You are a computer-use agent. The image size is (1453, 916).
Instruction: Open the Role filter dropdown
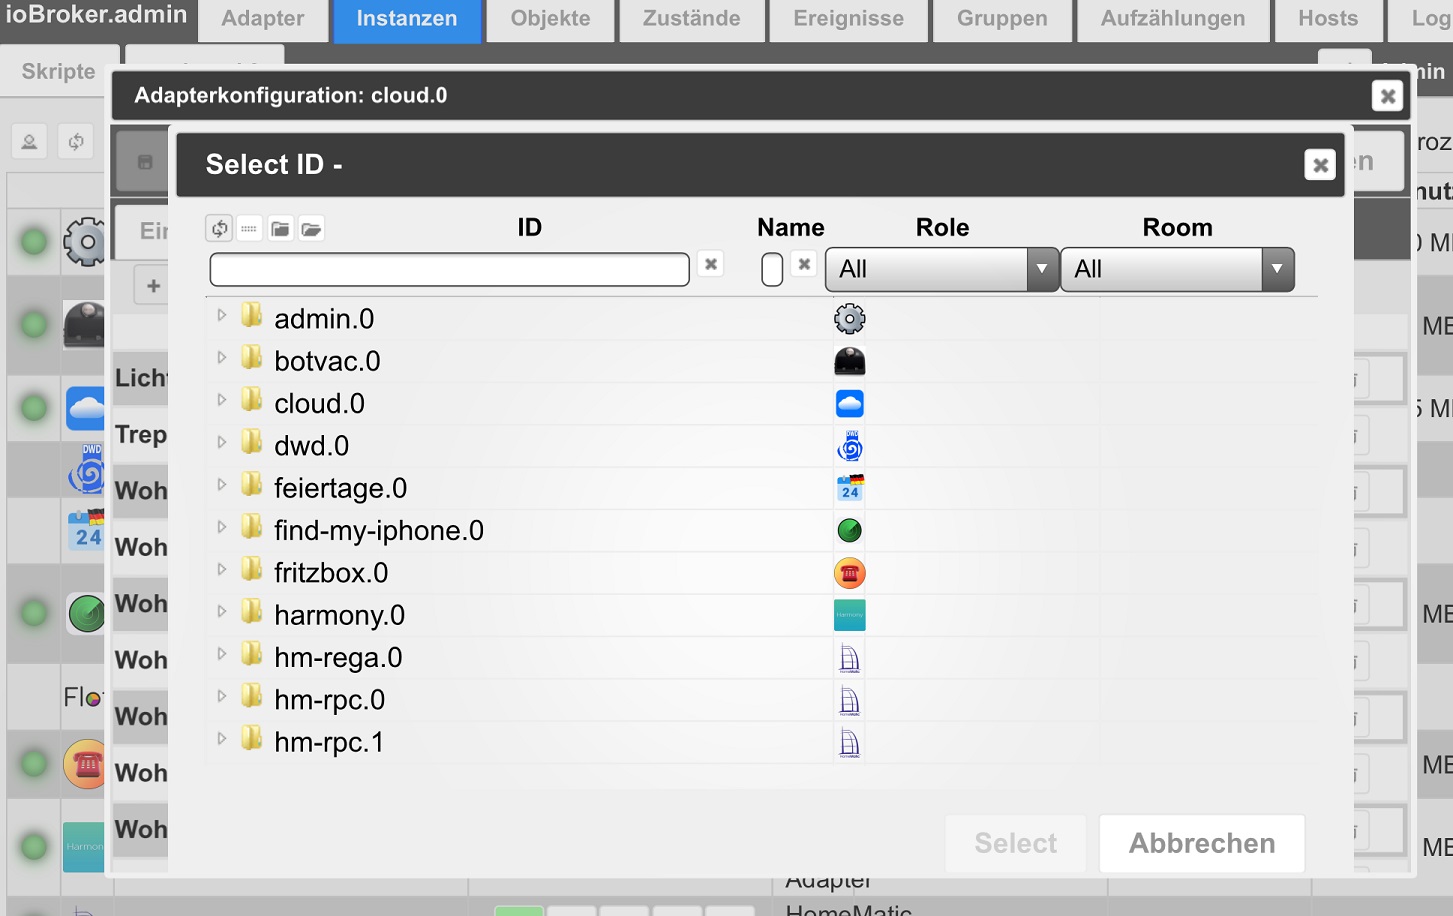click(x=941, y=269)
